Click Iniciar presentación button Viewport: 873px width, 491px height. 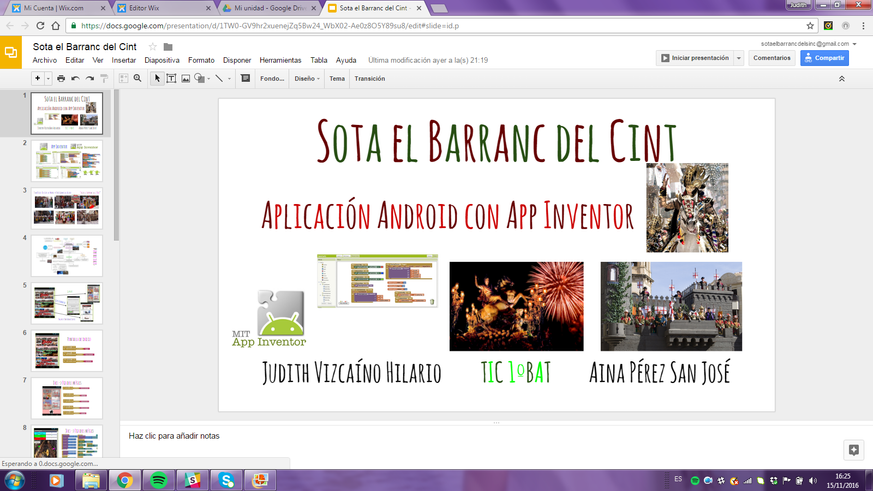(695, 58)
